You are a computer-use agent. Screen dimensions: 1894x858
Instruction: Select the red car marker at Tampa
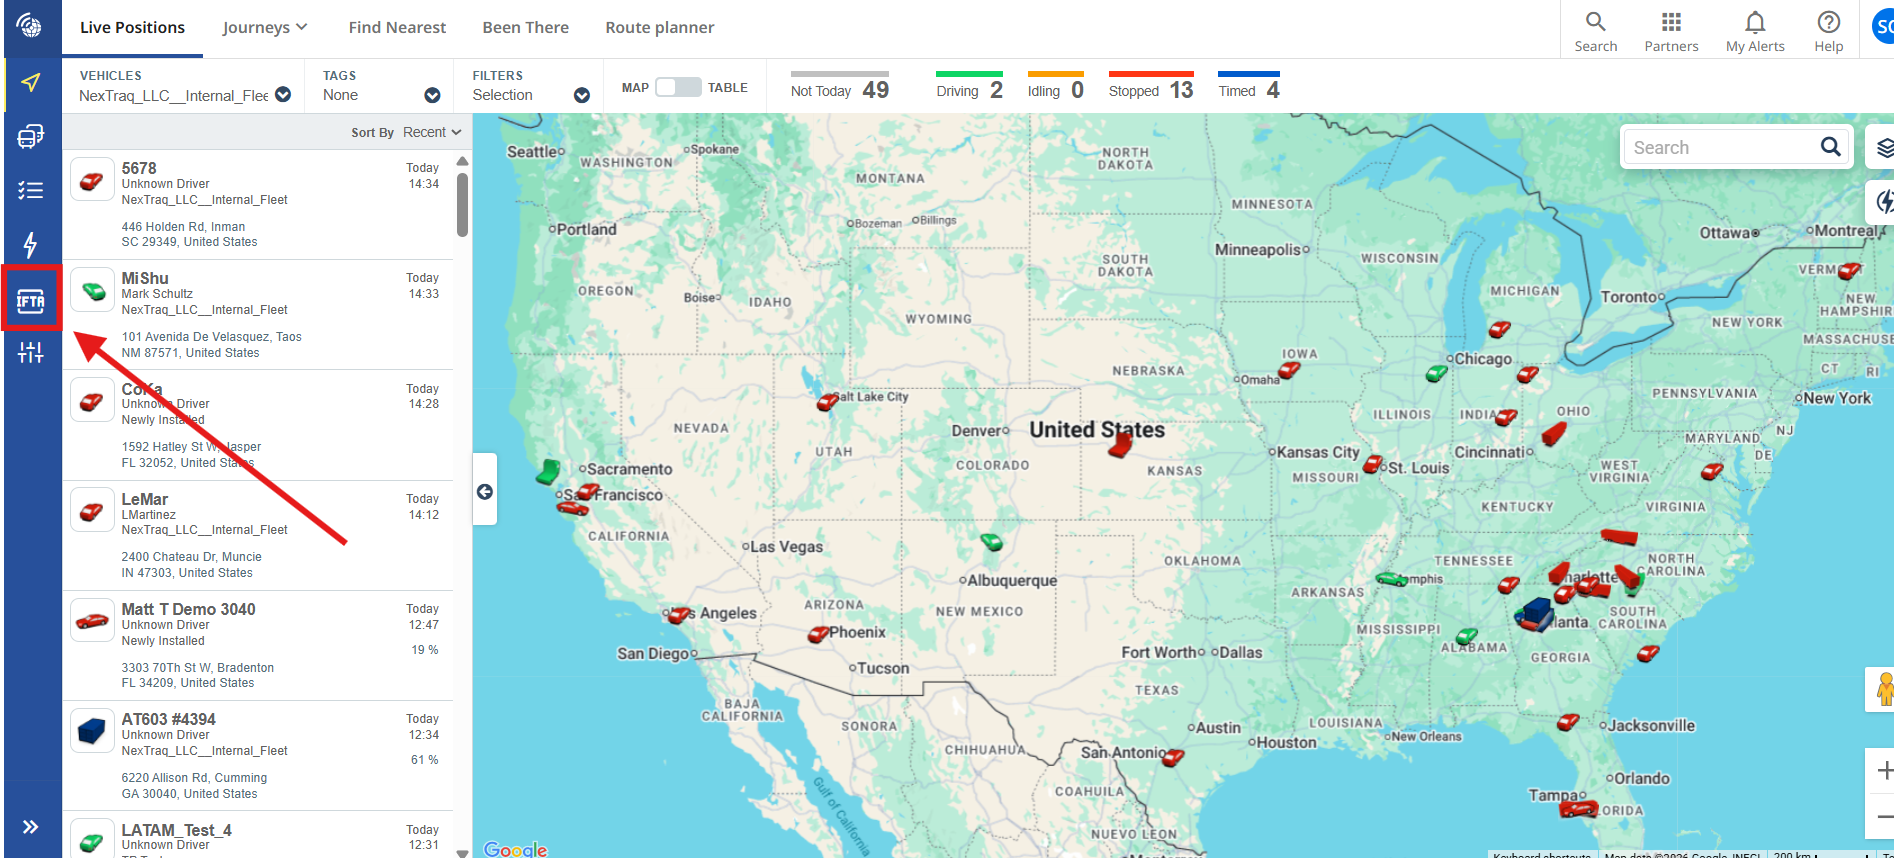point(1579,808)
